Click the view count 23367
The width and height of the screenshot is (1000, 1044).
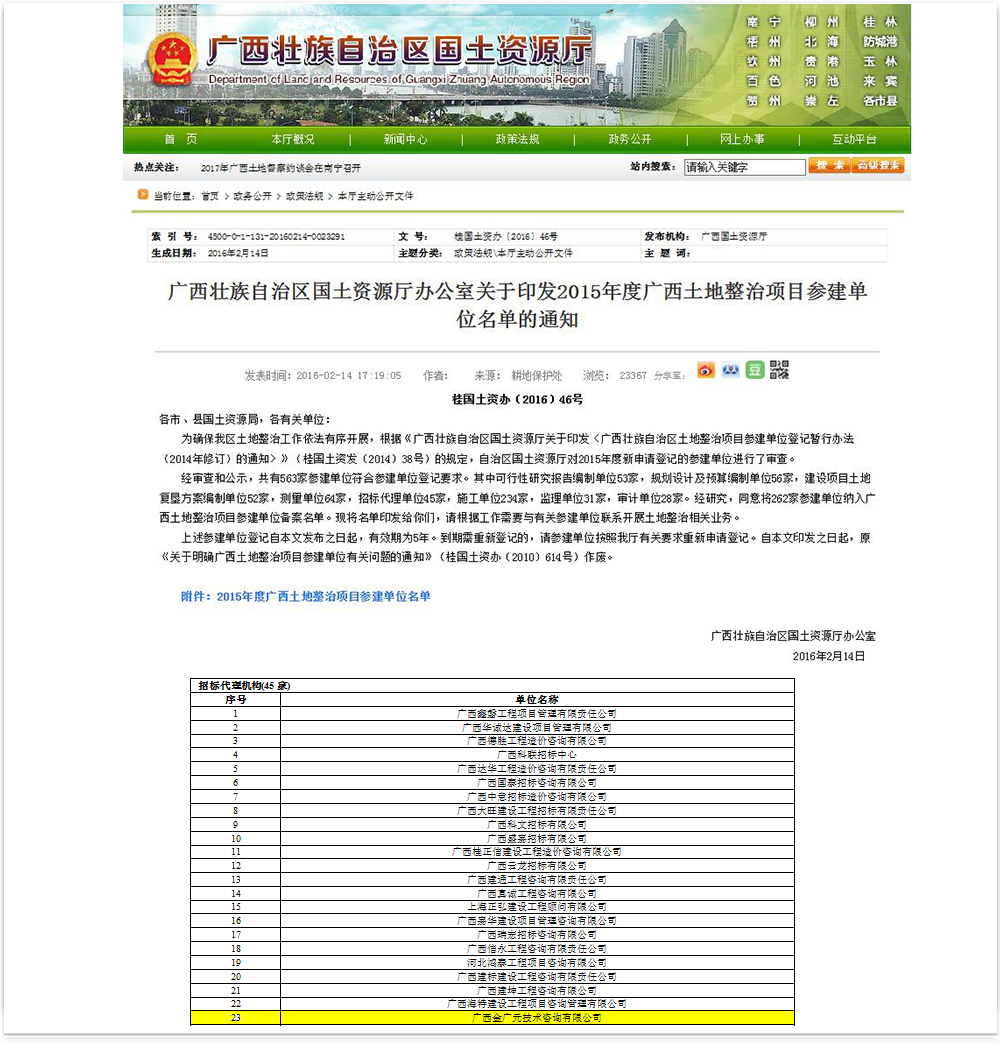coord(633,376)
